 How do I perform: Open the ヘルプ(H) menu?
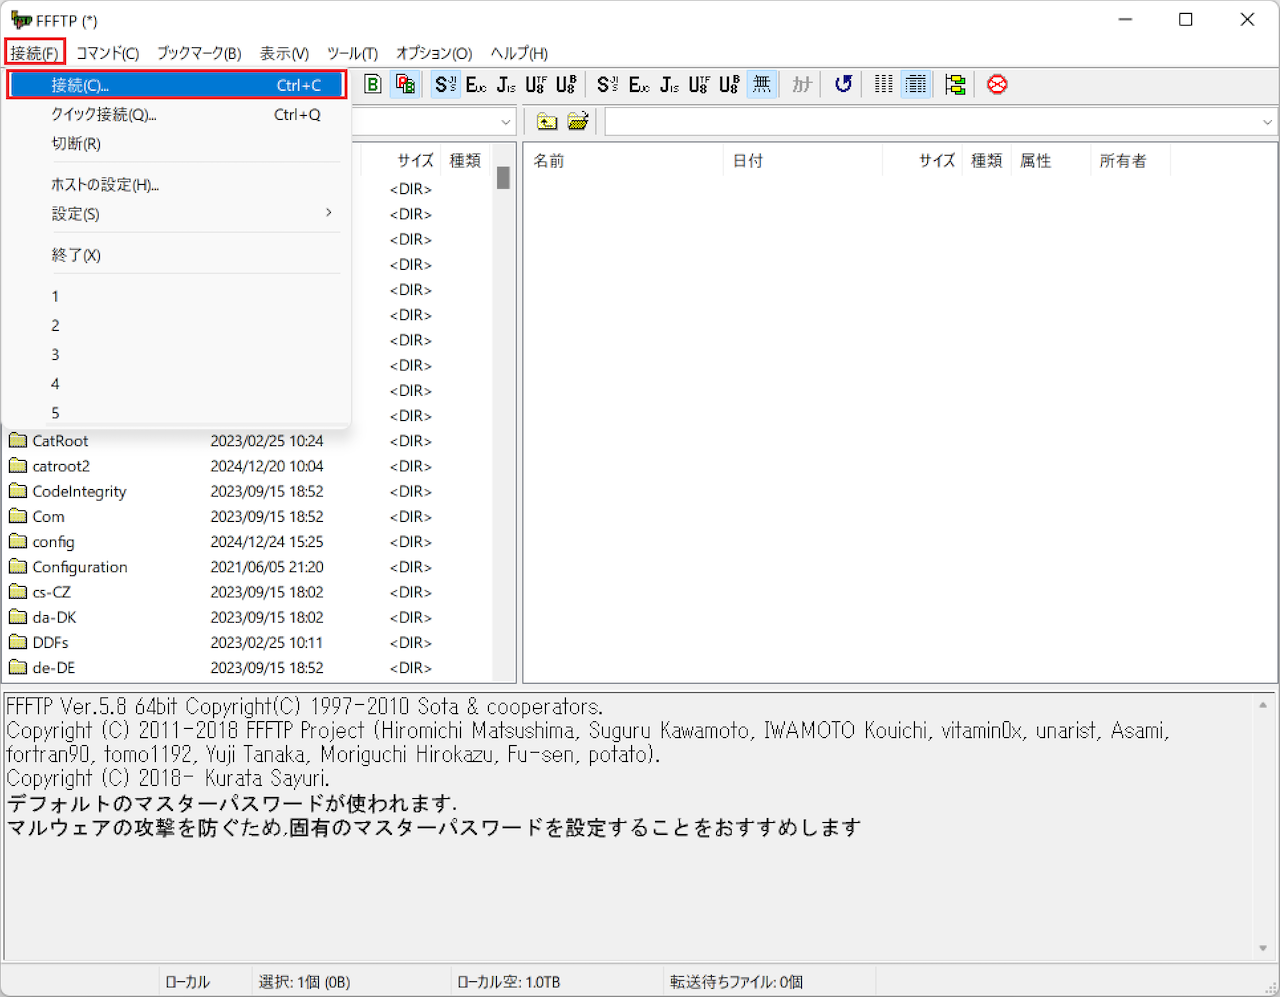(x=519, y=53)
